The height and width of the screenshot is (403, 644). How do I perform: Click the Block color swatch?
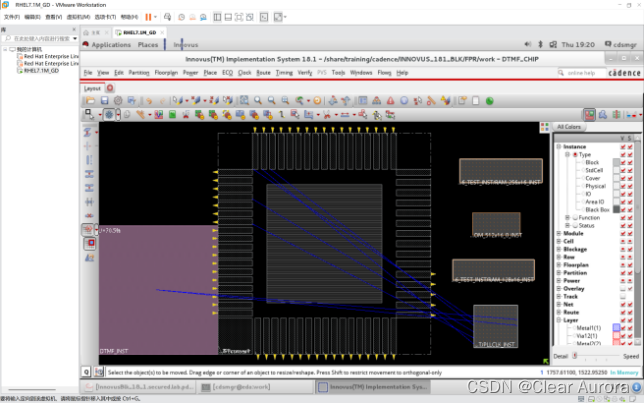click(616, 162)
